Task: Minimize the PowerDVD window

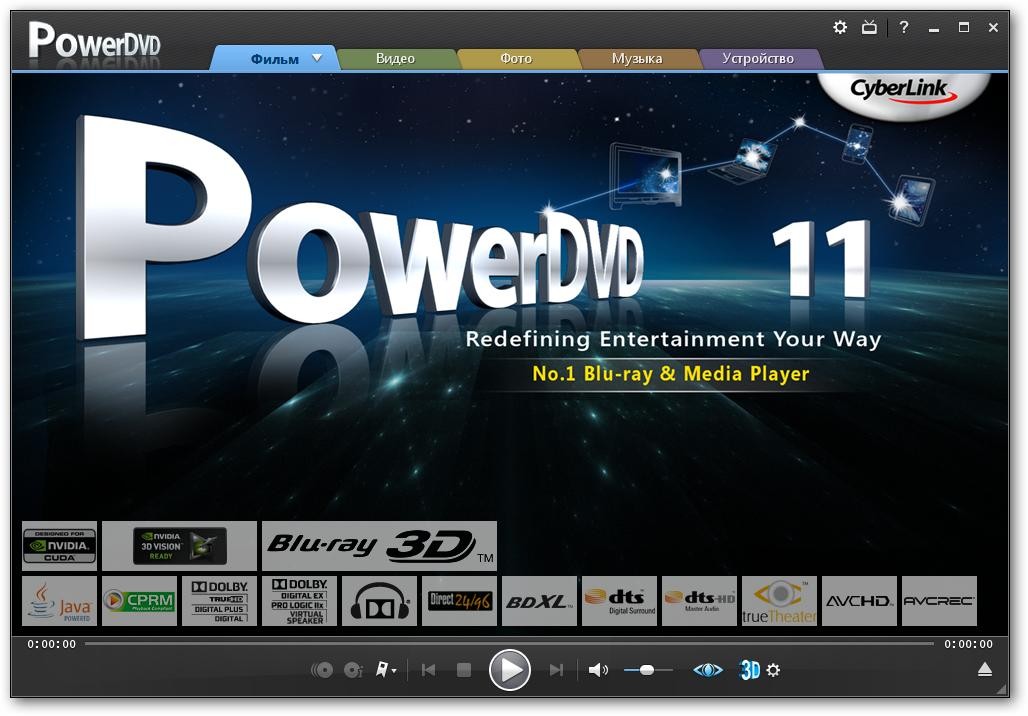Action: point(934,28)
